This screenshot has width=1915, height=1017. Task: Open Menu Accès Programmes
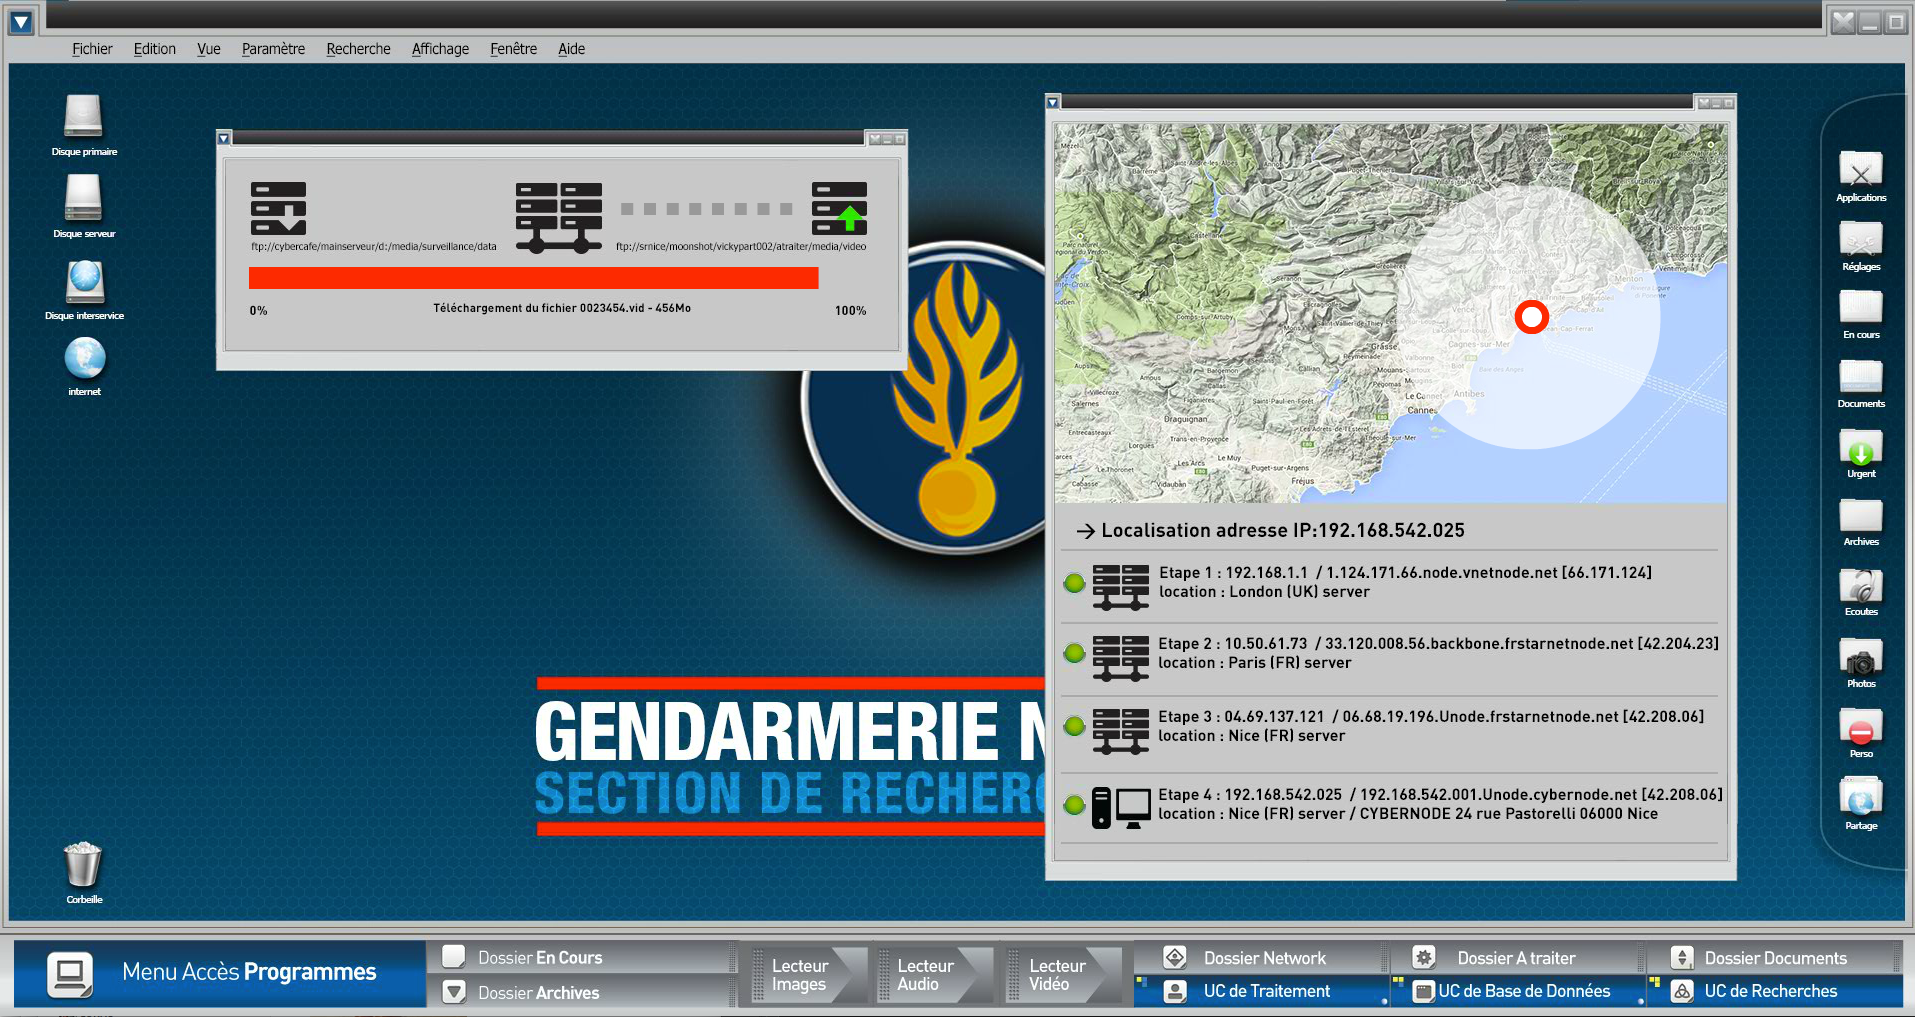(220, 973)
